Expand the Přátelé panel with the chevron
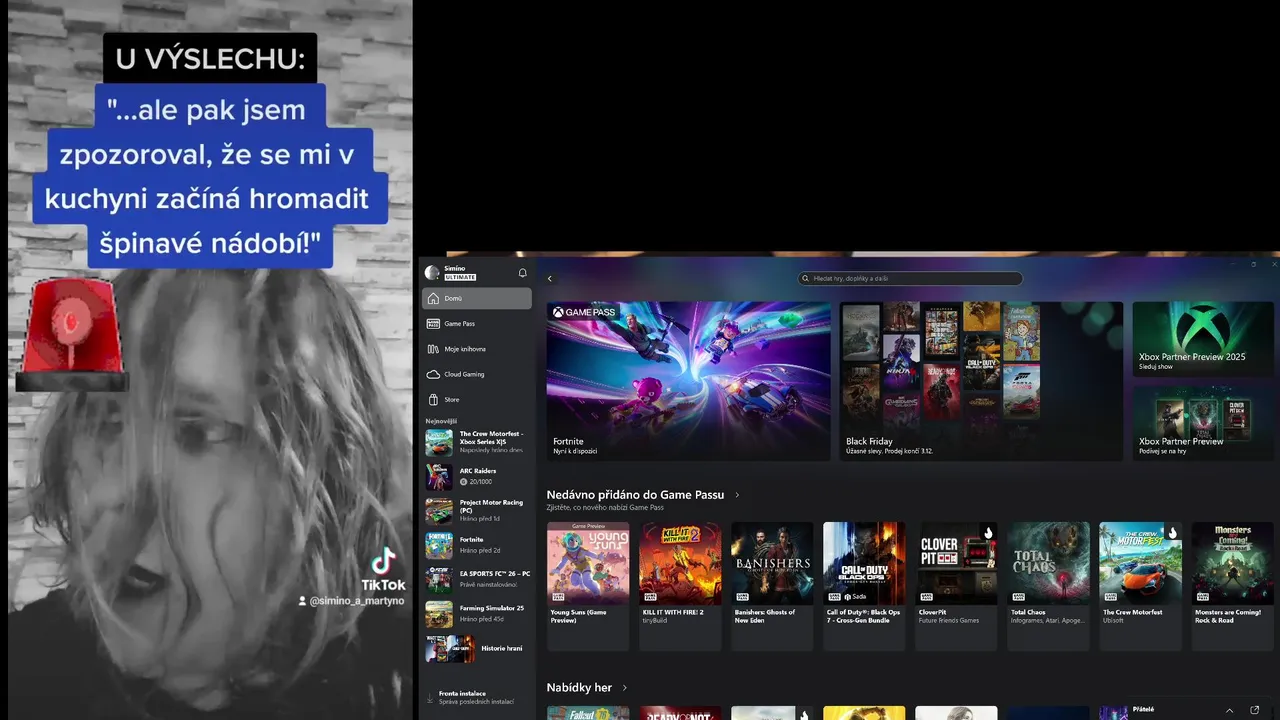 coord(1228,710)
